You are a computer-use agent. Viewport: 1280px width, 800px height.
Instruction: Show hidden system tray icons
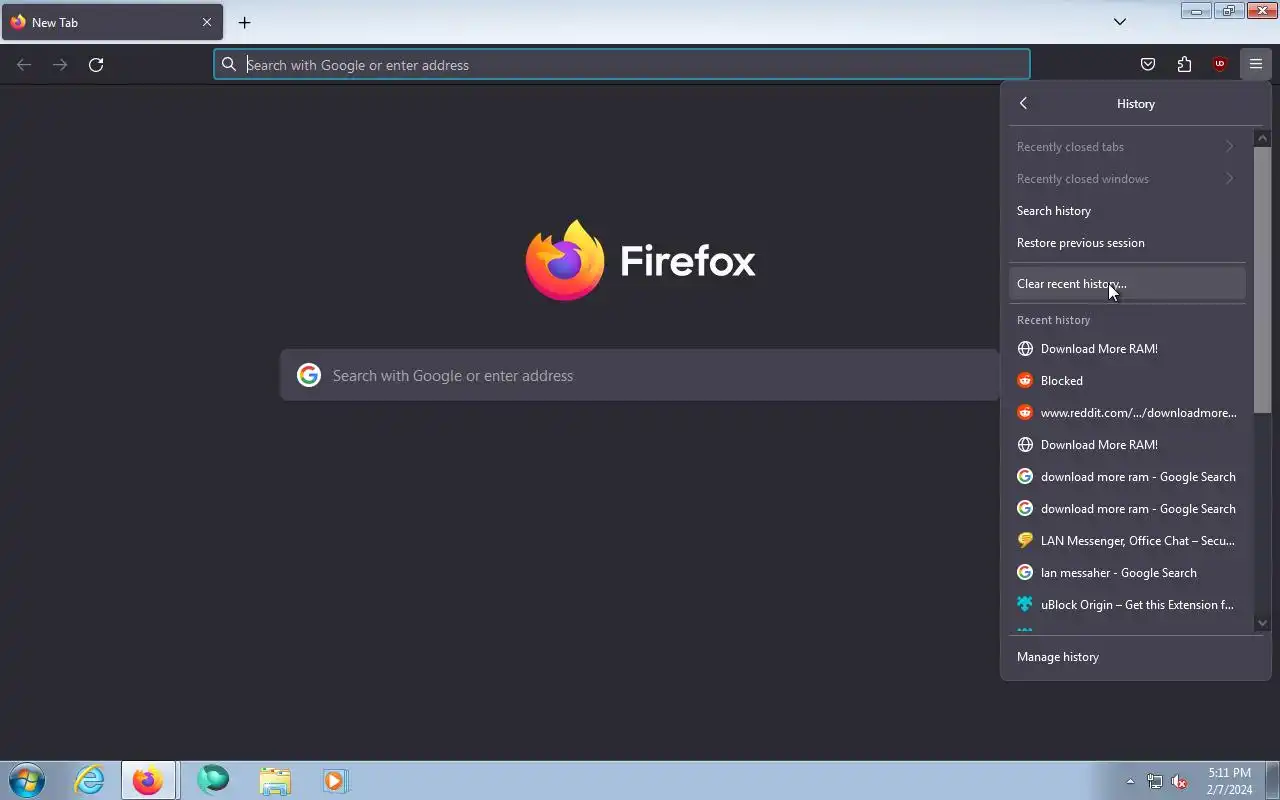1130,782
